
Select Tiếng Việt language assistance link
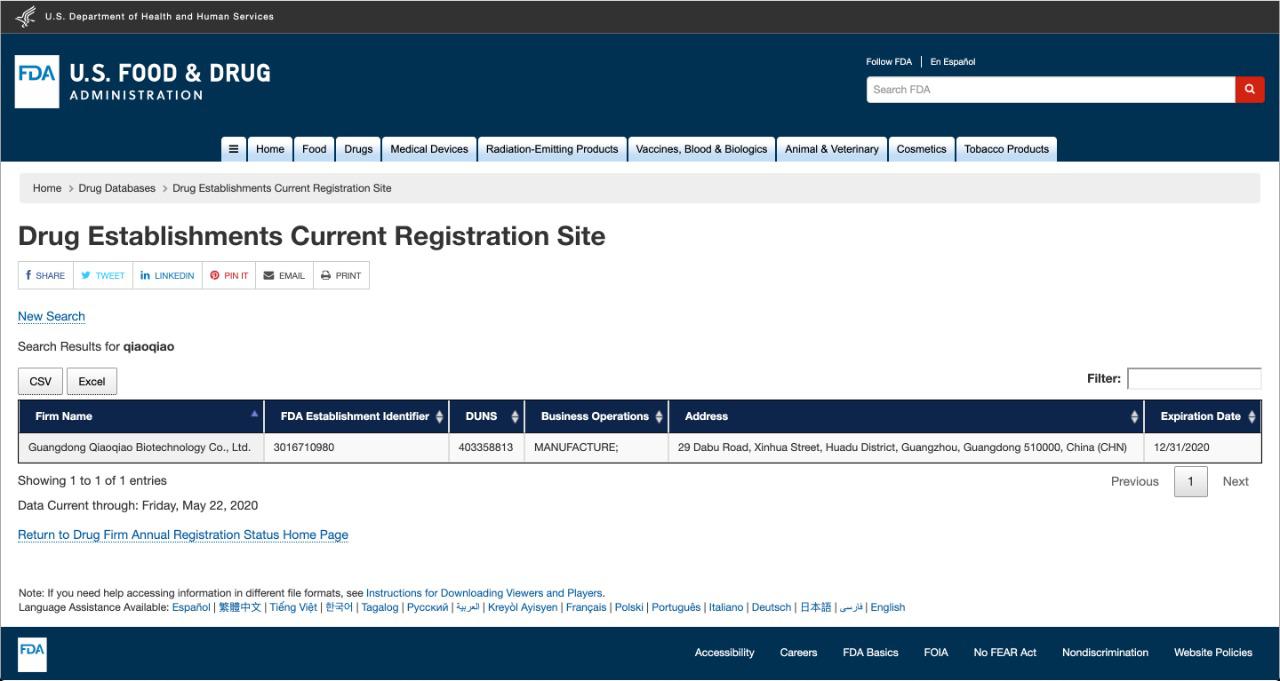[x=293, y=607]
